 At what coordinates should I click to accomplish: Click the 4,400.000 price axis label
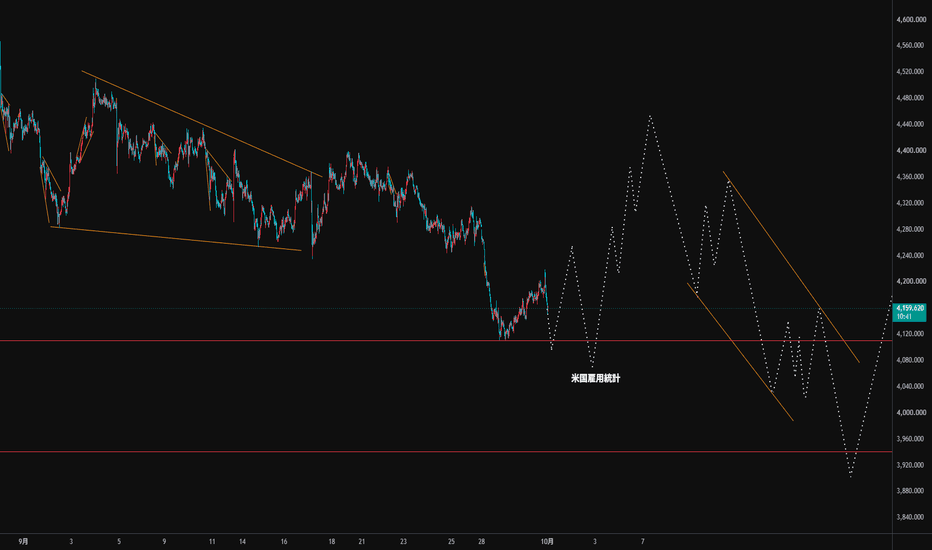[x=910, y=150]
